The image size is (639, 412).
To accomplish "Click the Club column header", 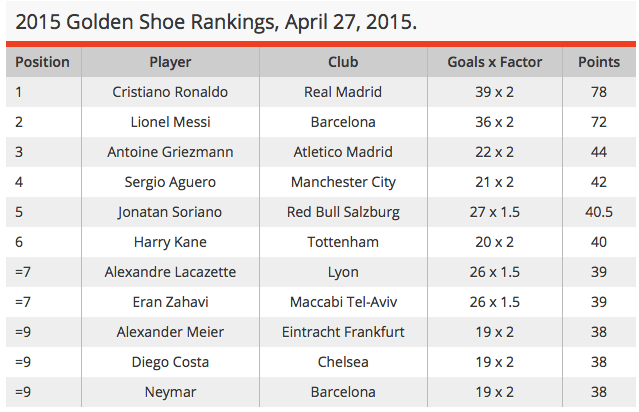I will (x=343, y=62).
